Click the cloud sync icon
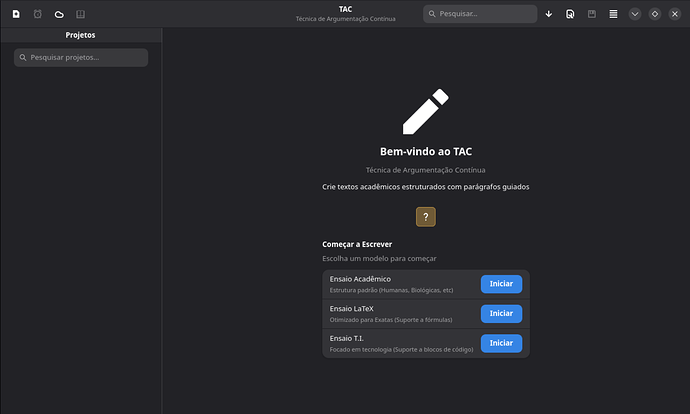Image resolution: width=690 pixels, height=414 pixels. (x=59, y=14)
